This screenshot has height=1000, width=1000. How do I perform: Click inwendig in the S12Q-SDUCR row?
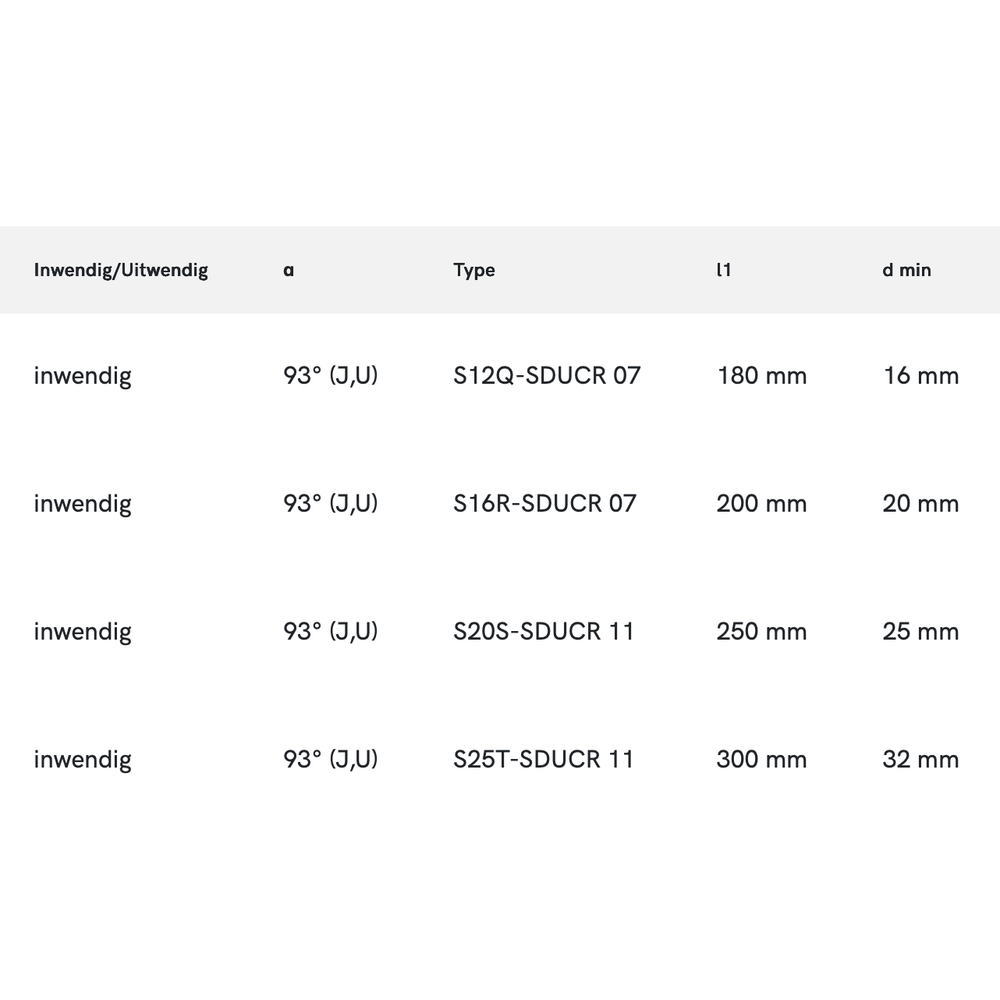click(x=82, y=376)
